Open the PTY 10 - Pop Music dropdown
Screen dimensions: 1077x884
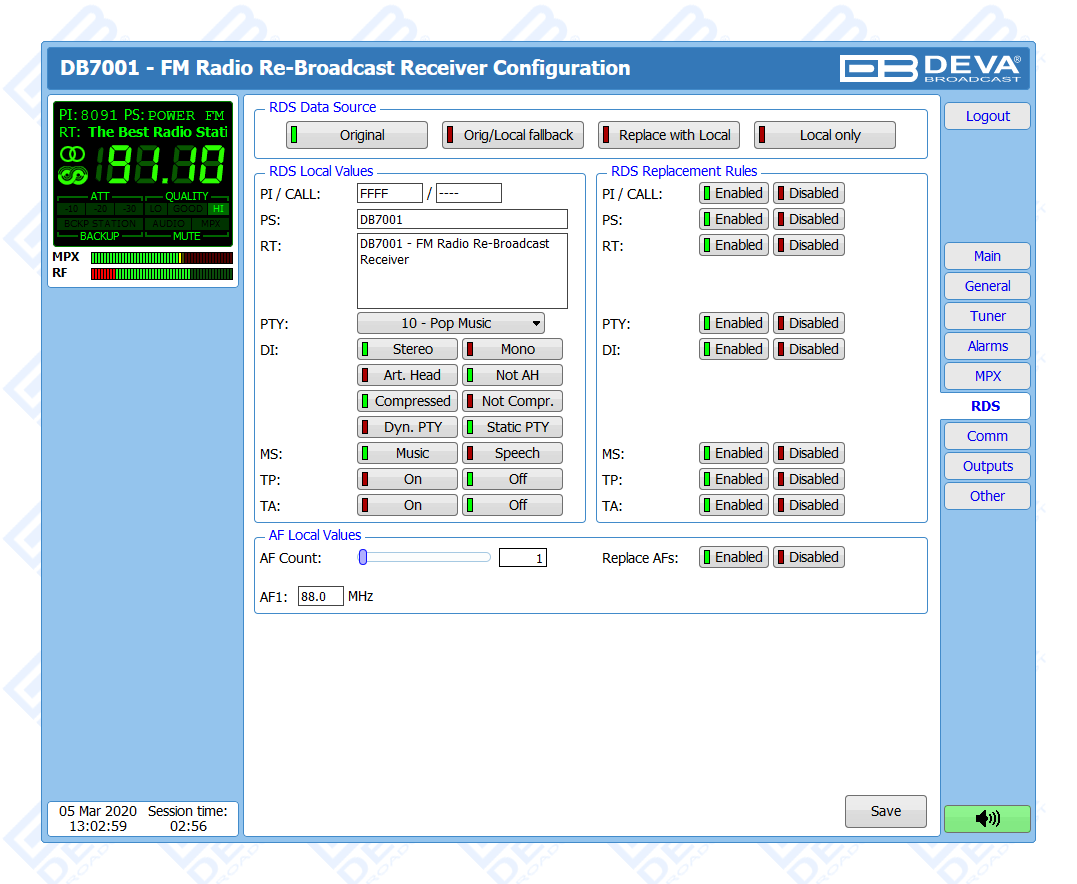pos(451,323)
